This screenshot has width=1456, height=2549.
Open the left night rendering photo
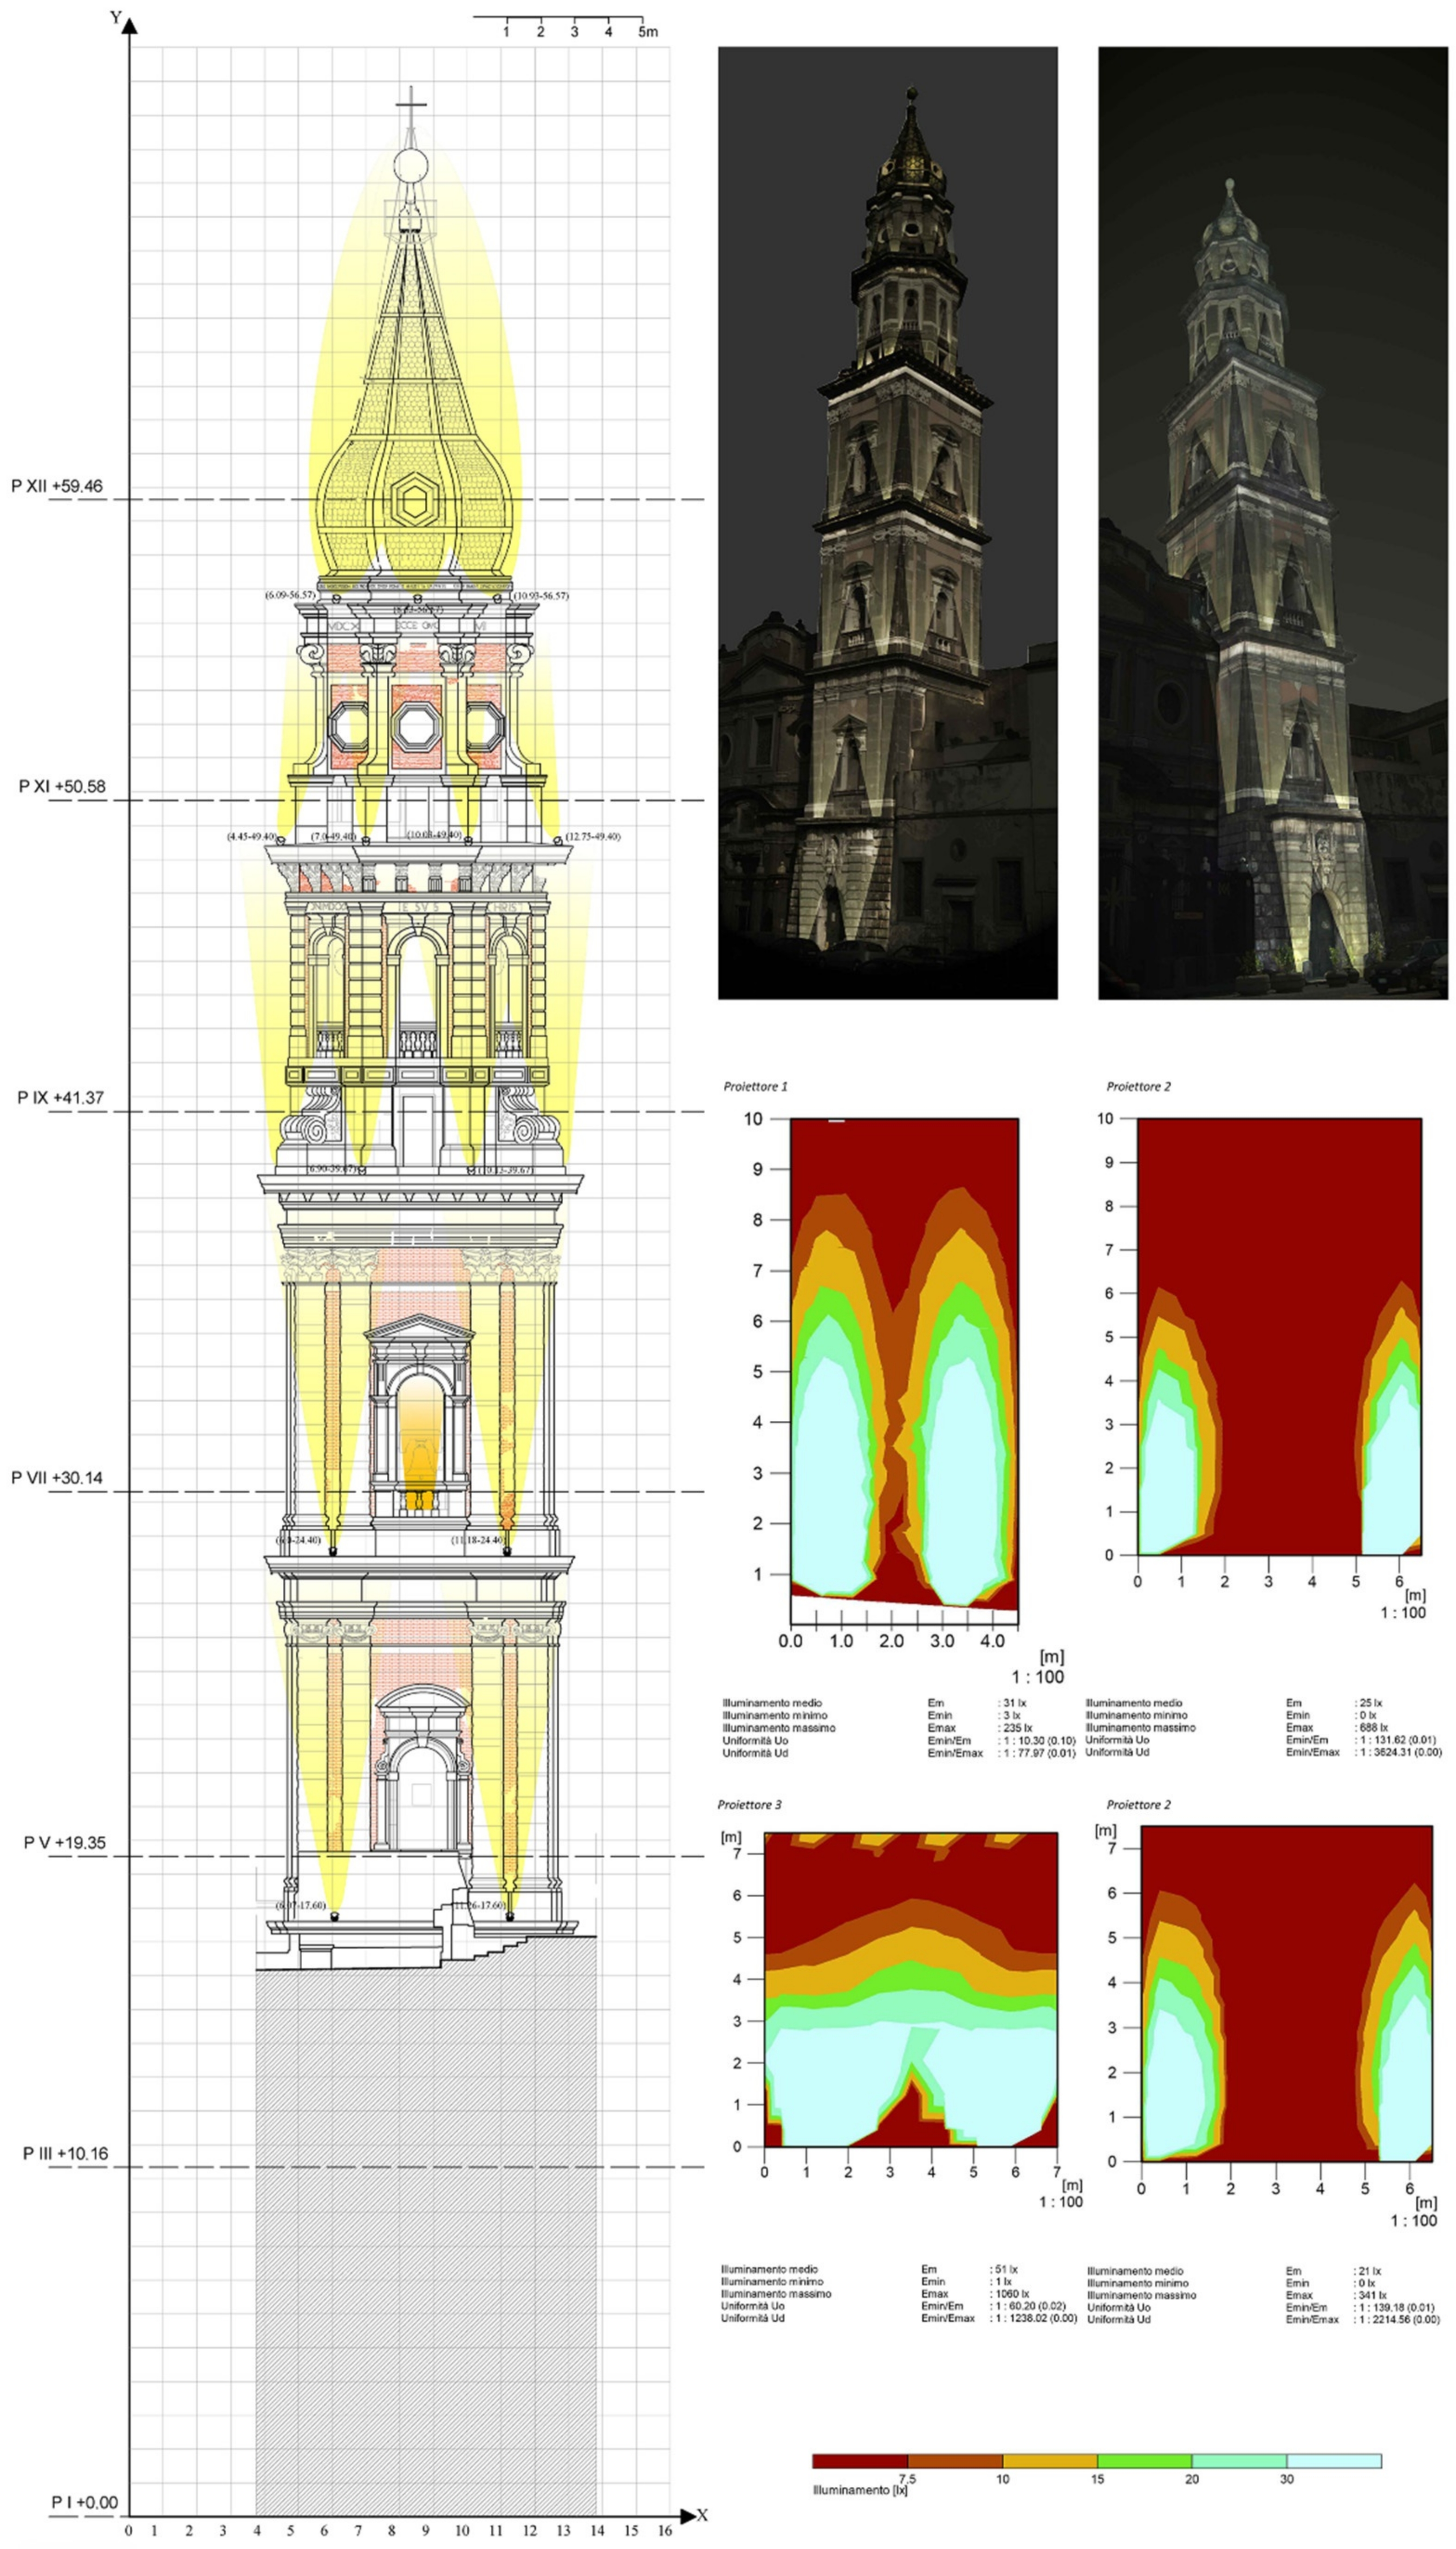pos(887,522)
